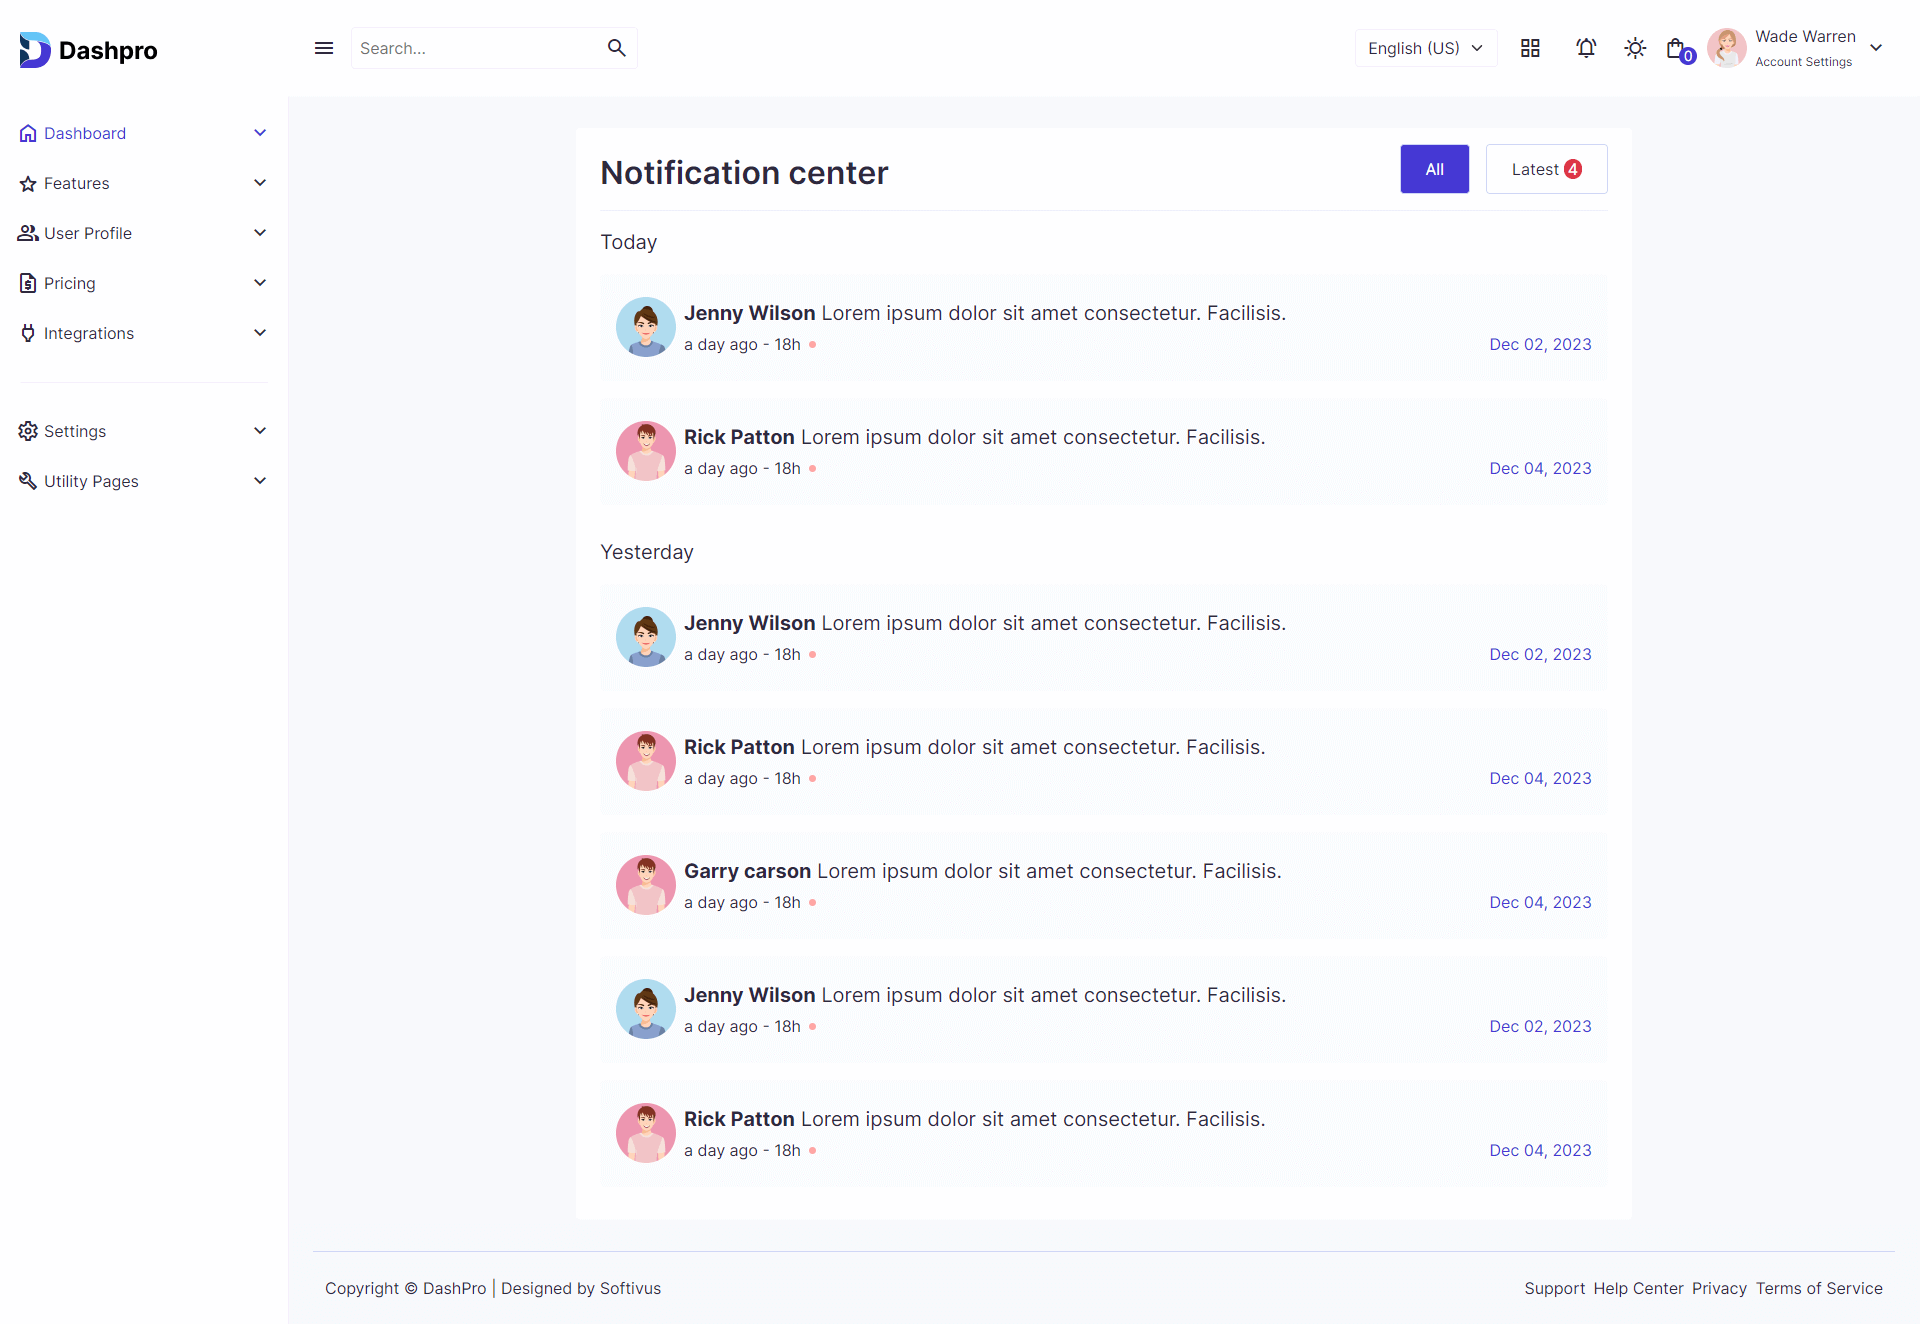1920x1324 pixels.
Task: Open the English (US) language dropdown
Action: 1425,48
